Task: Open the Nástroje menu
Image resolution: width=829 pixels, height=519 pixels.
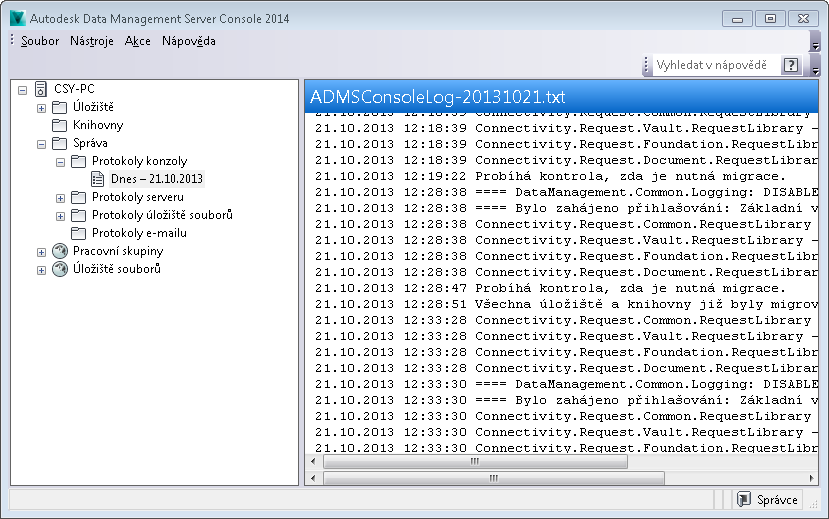Action: 91,41
